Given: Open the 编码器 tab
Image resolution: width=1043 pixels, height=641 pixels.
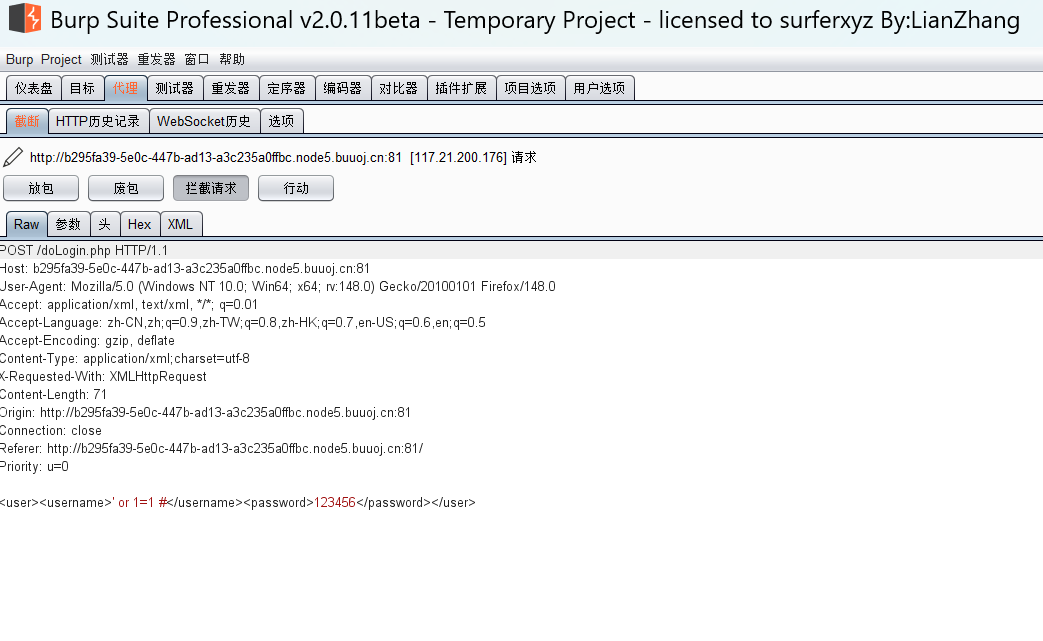Looking at the screenshot, I should (x=343, y=88).
